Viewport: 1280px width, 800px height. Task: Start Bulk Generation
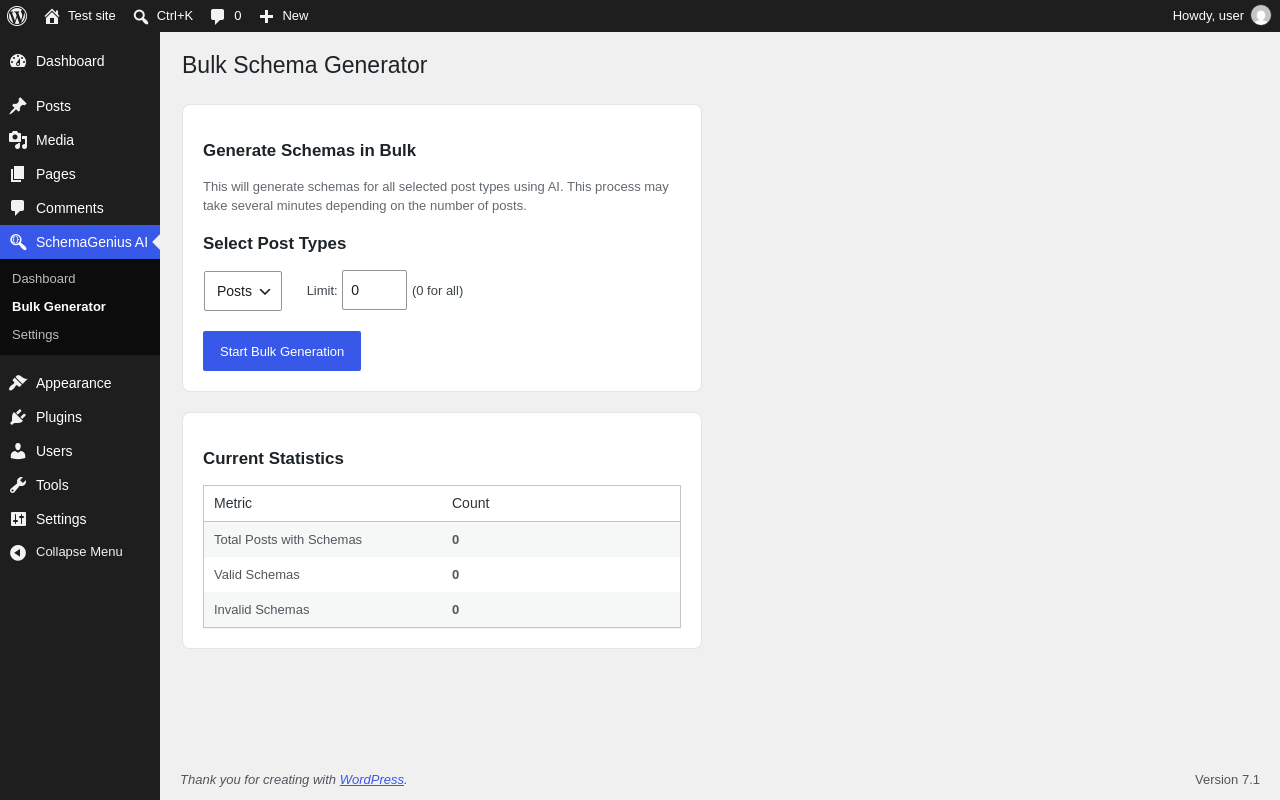point(282,351)
